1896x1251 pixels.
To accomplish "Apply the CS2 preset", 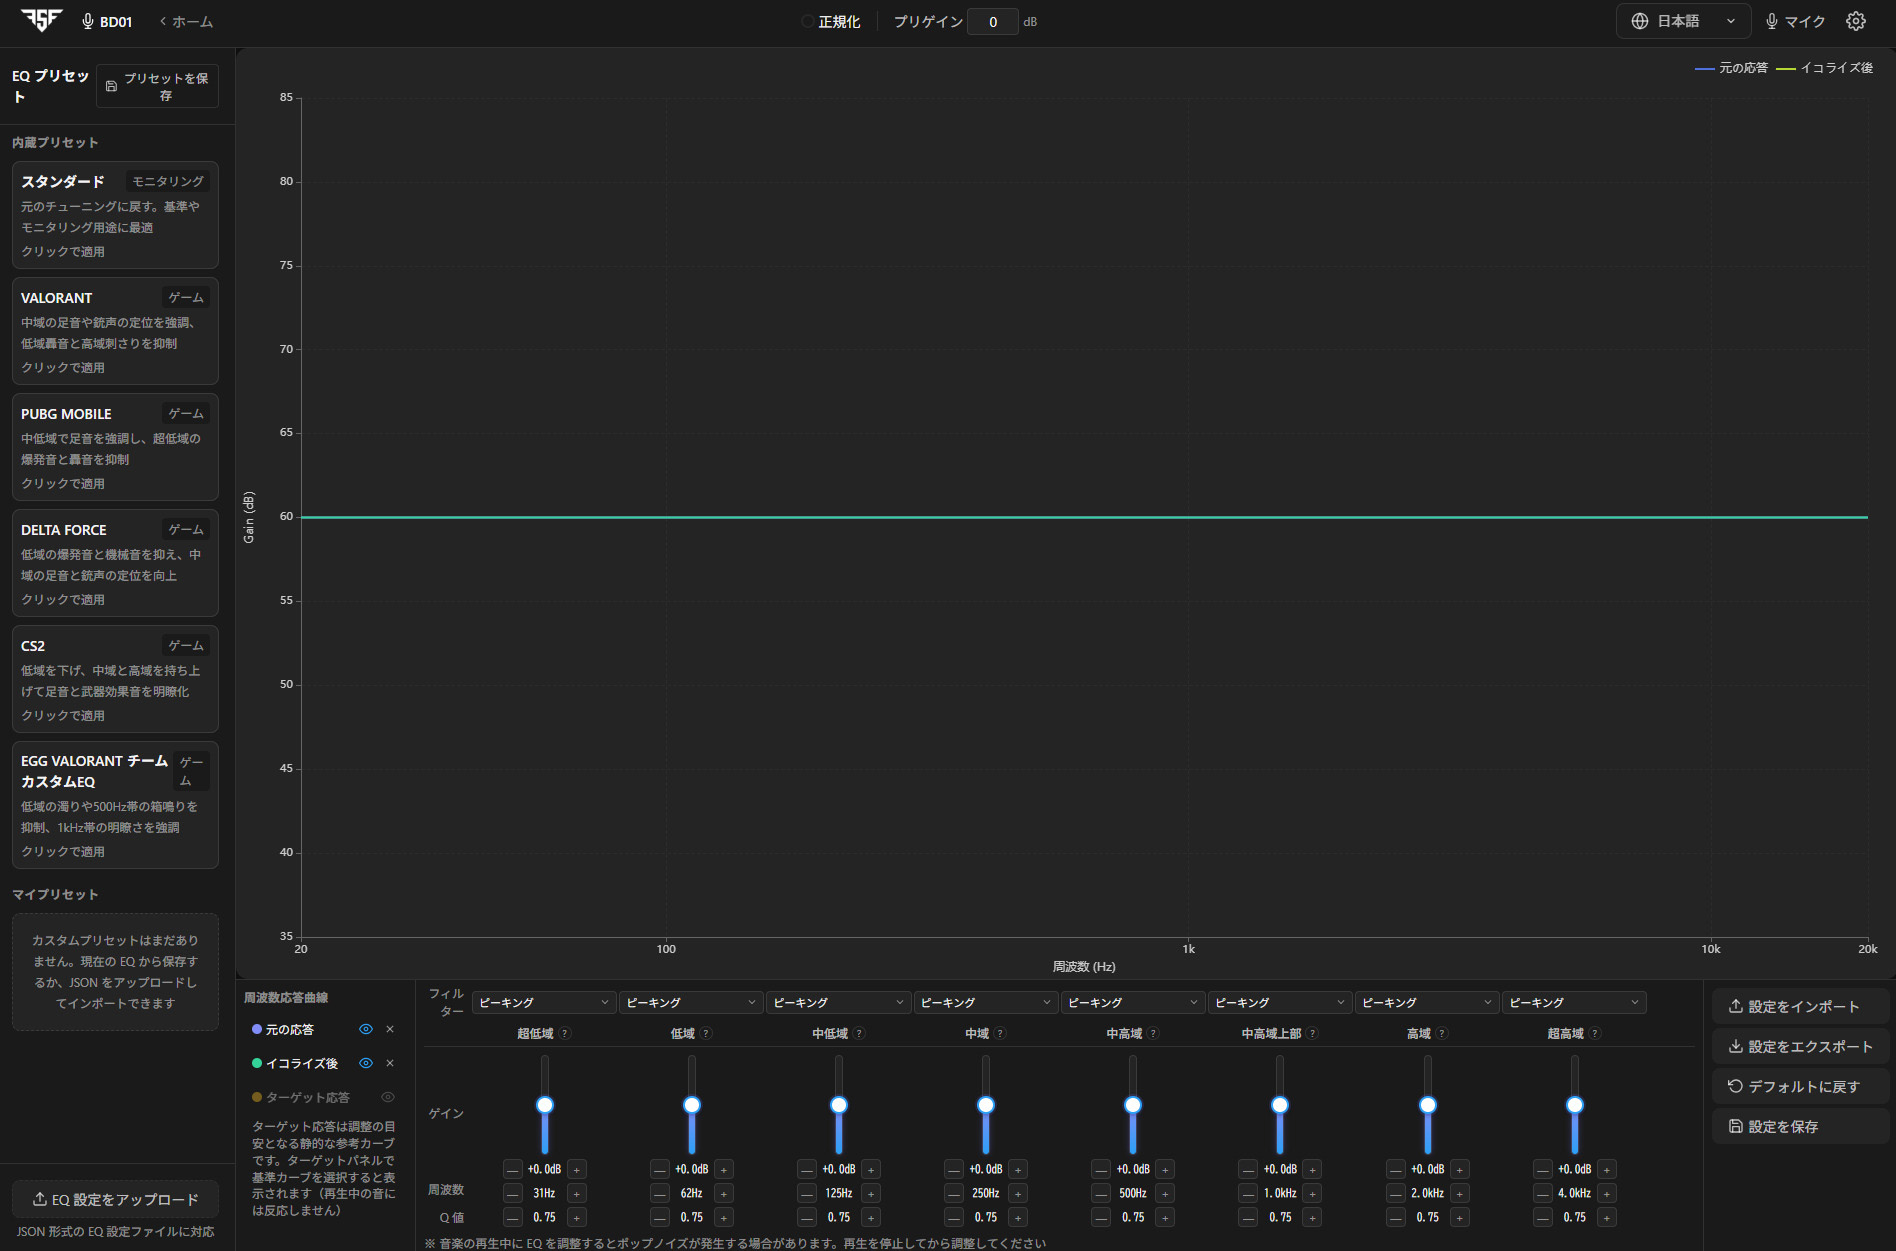I will (x=115, y=679).
